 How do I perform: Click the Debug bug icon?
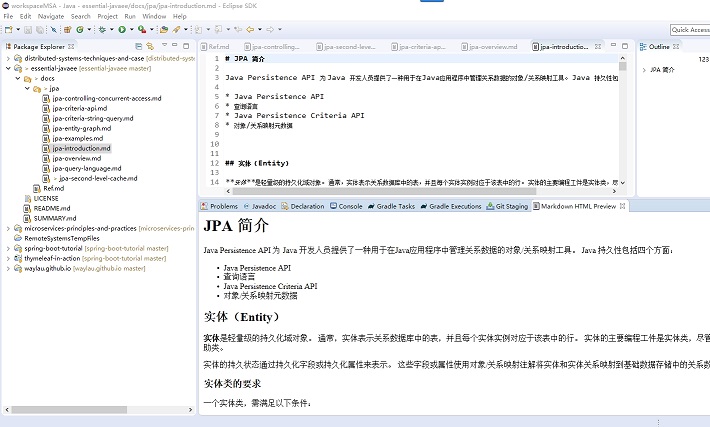pos(102,29)
